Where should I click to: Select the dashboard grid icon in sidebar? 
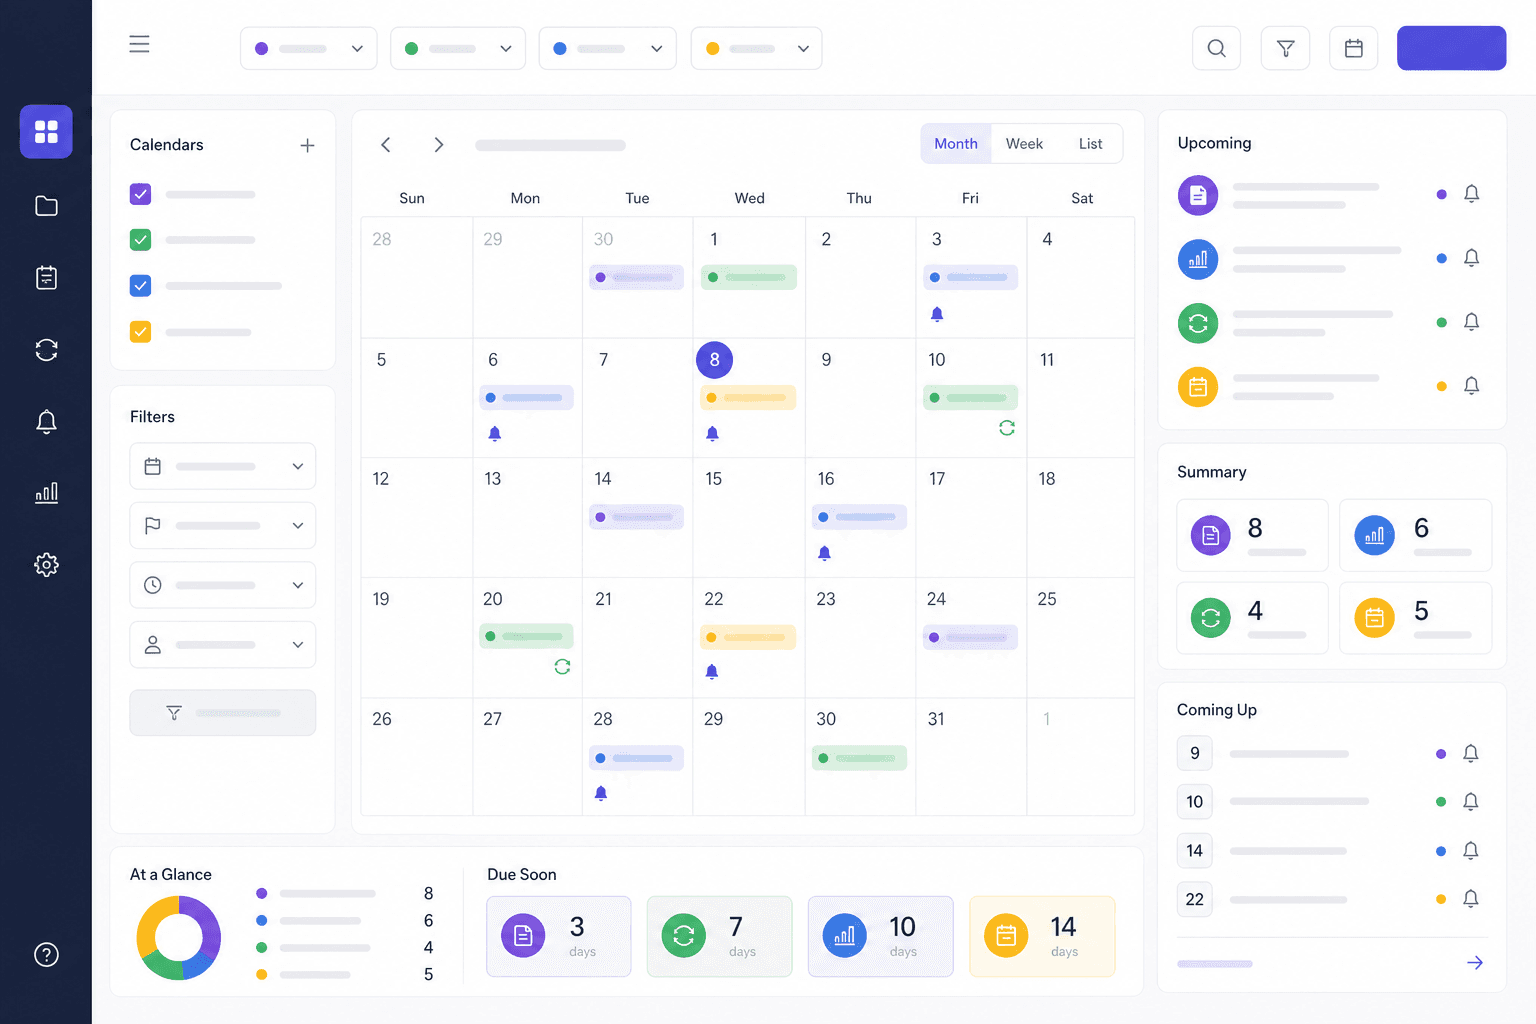[46, 132]
